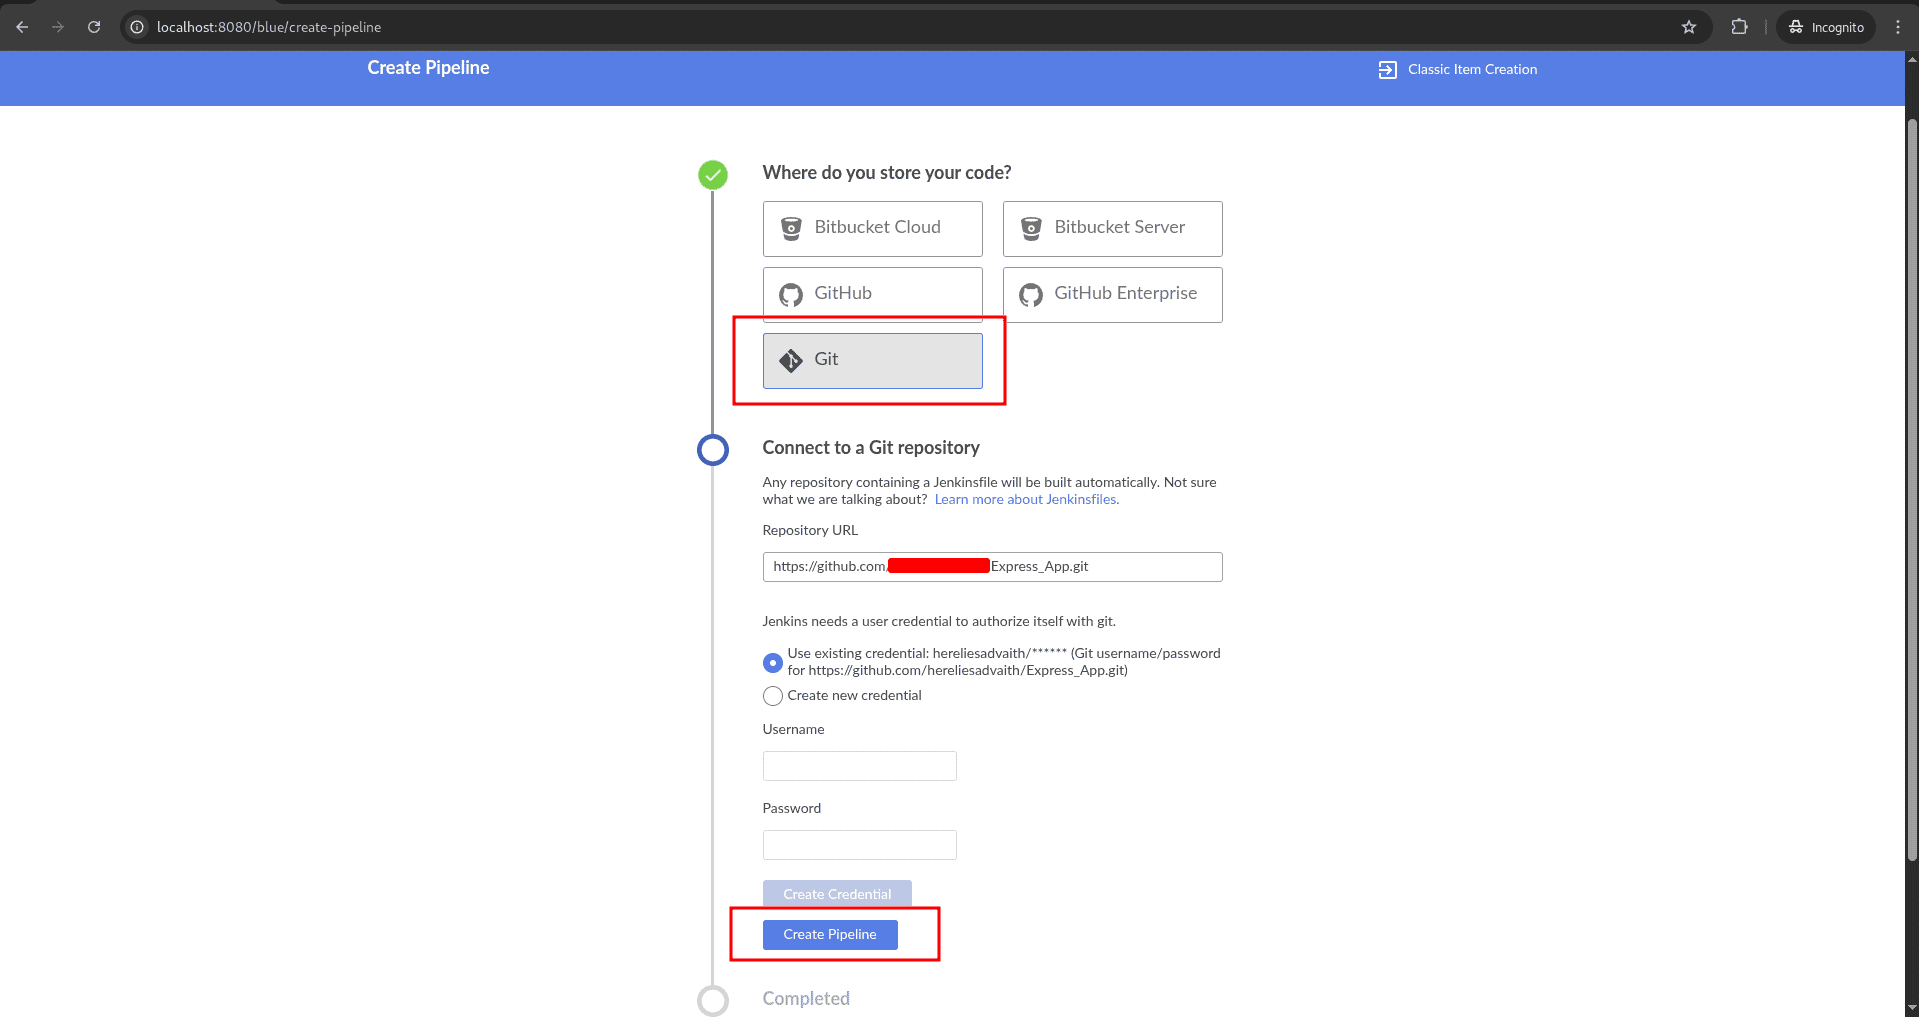Select the Git repository source icon
Screen dimensions: 1919x1017
pyautogui.click(x=791, y=359)
